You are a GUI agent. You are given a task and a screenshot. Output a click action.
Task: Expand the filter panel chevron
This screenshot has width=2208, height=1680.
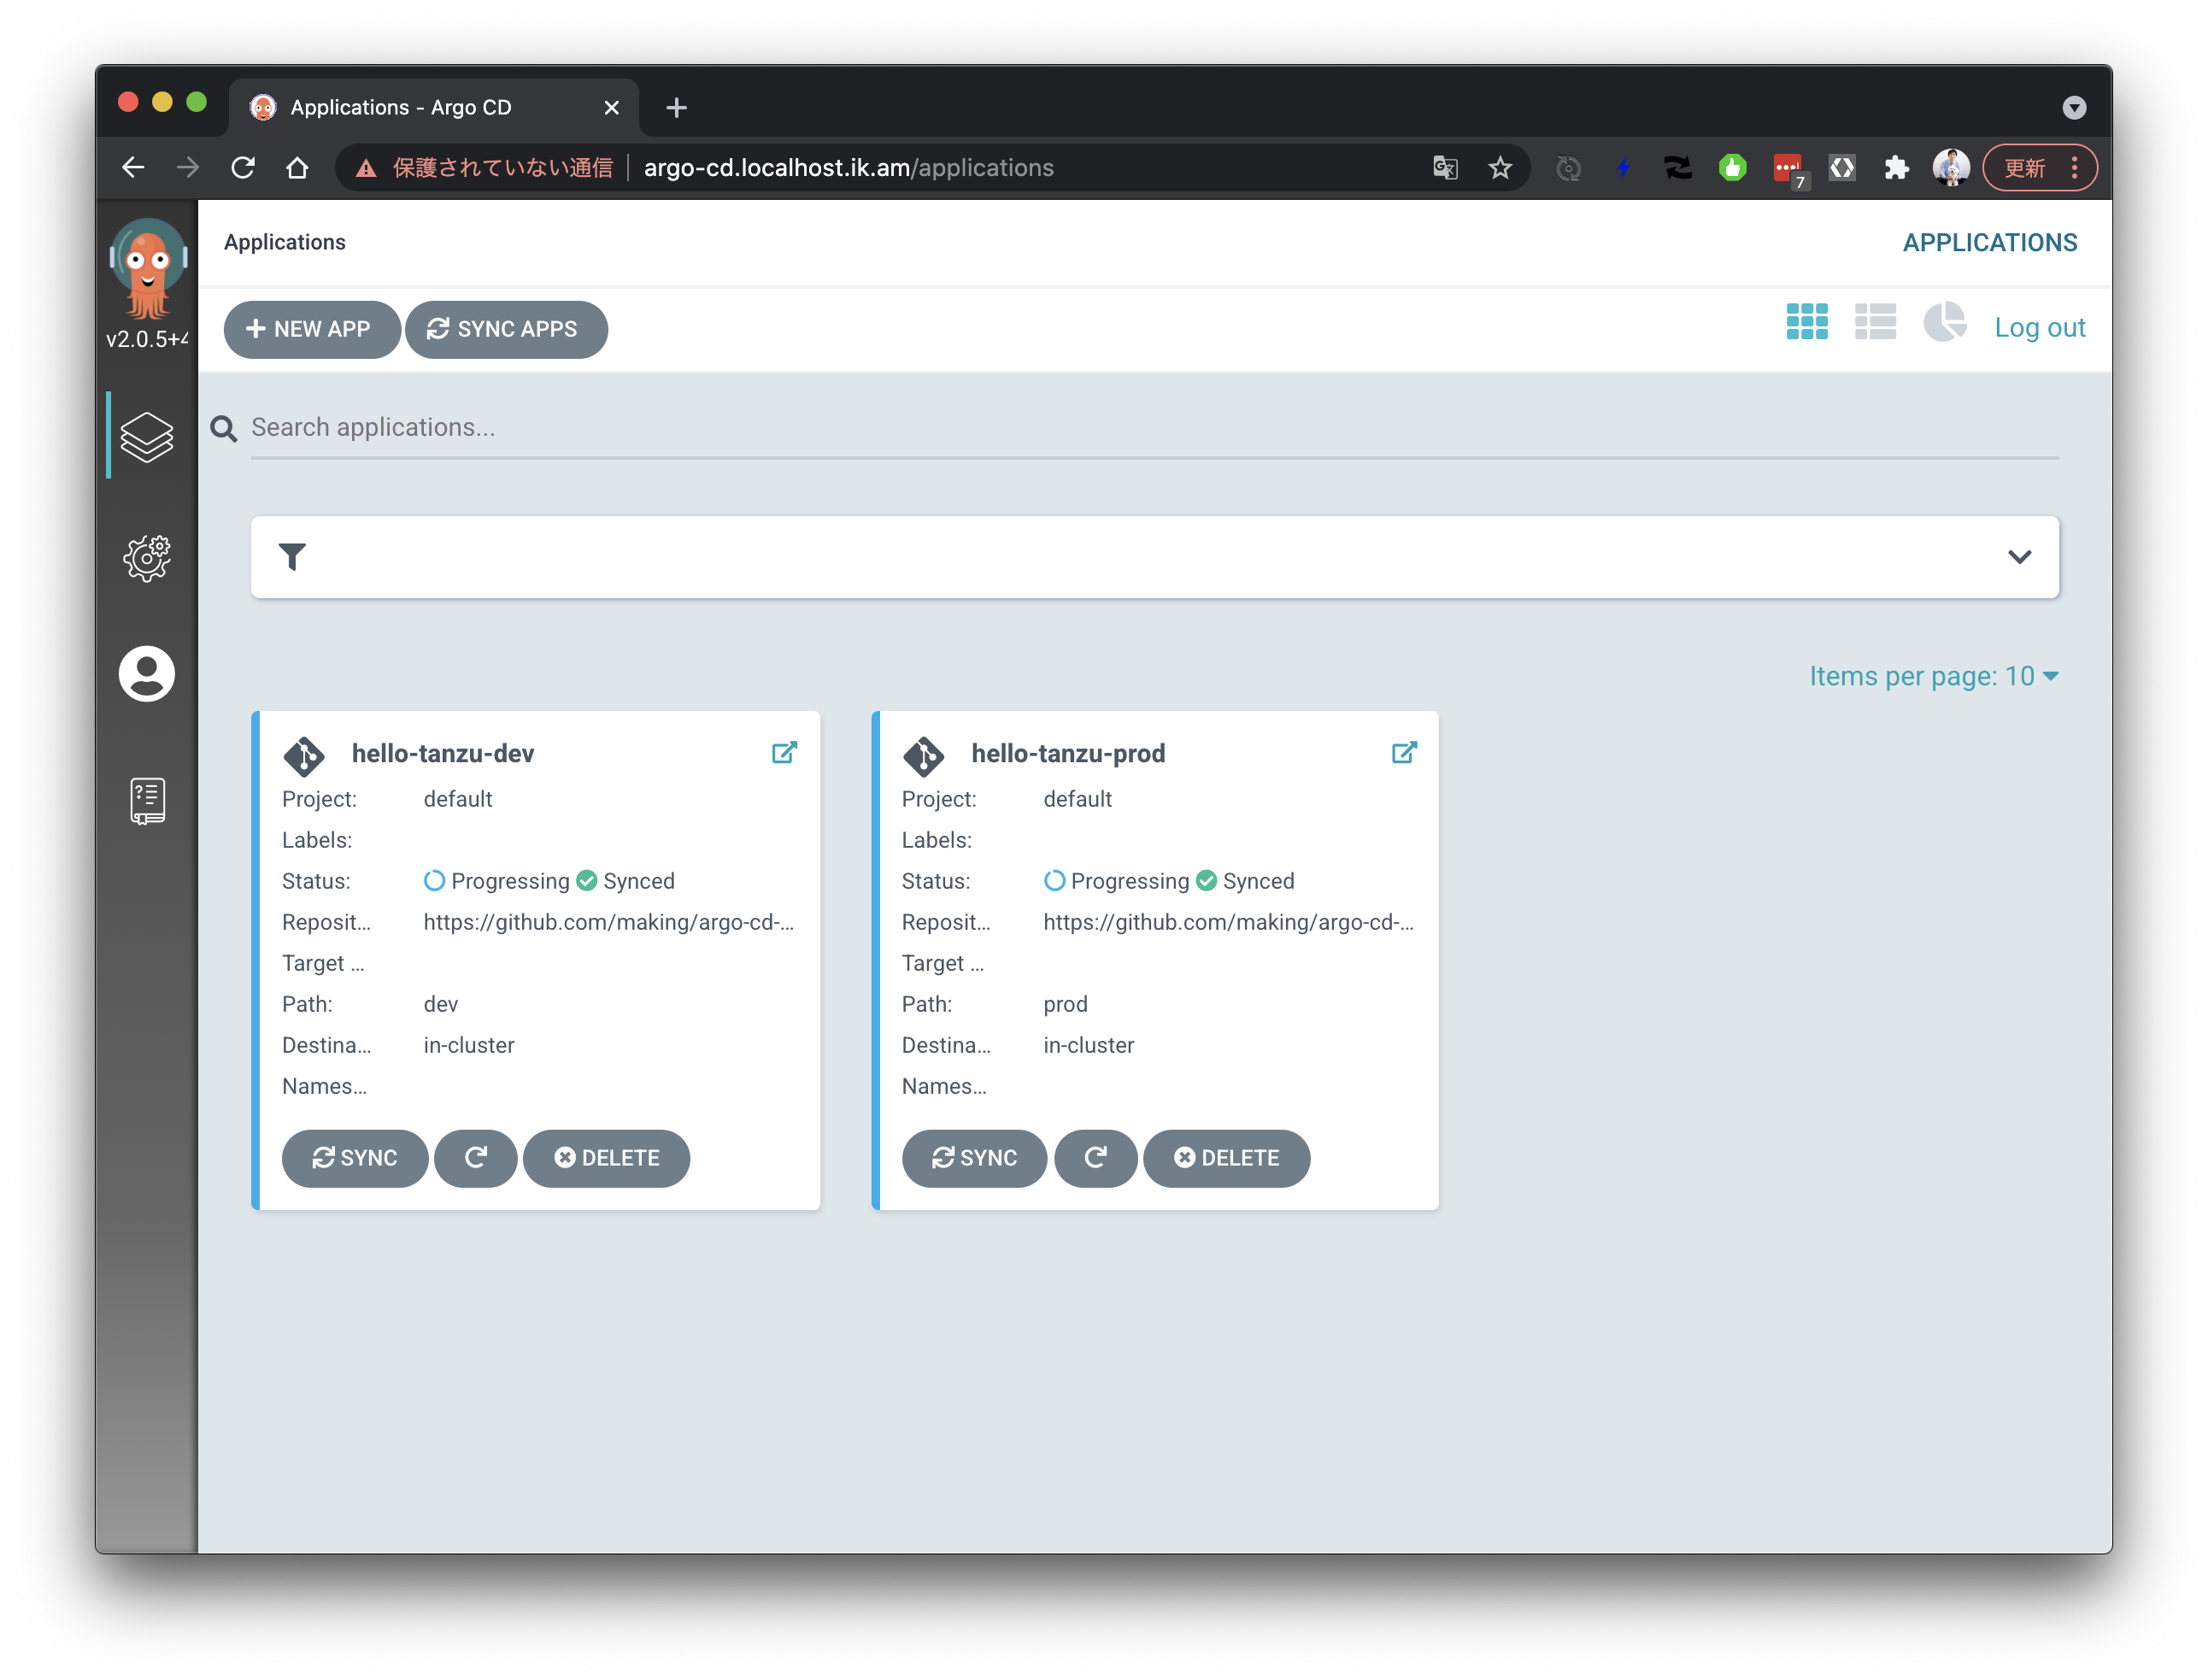(x=2019, y=557)
